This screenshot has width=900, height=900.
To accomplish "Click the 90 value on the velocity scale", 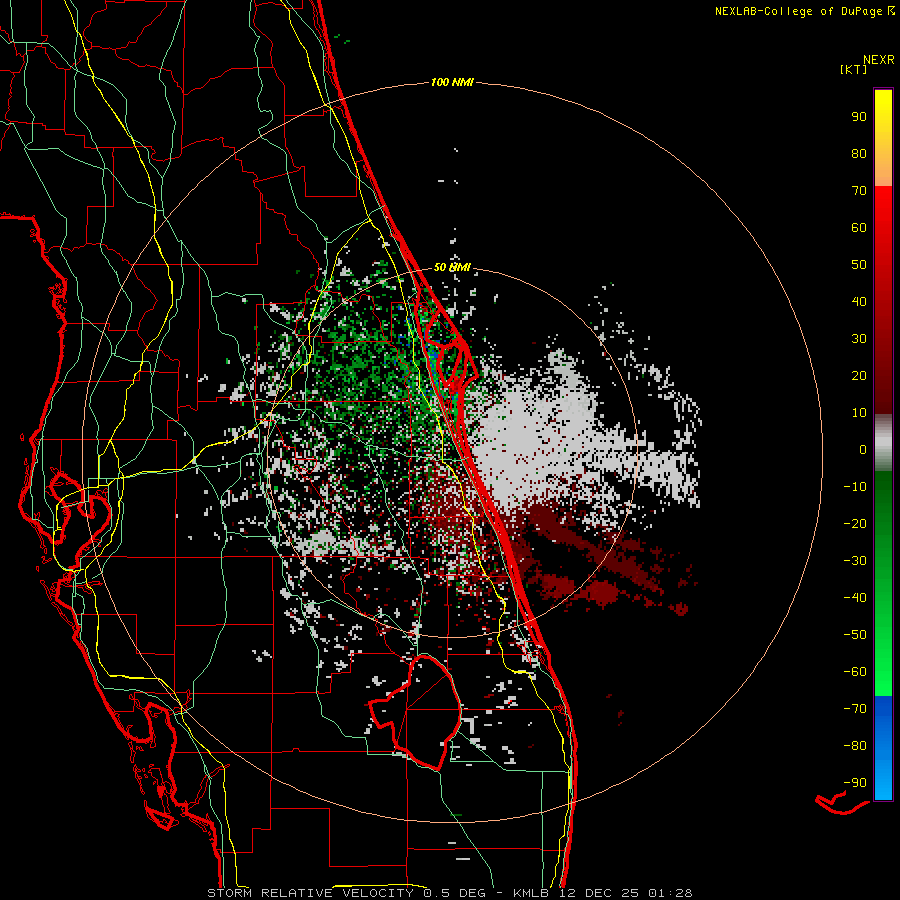I will pos(859,117).
